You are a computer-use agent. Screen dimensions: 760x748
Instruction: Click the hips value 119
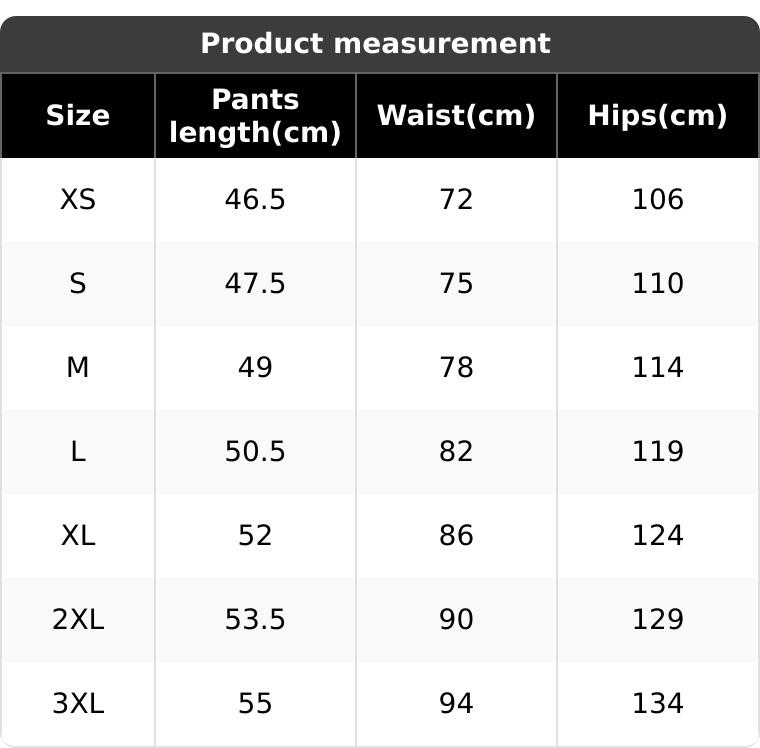(x=657, y=452)
